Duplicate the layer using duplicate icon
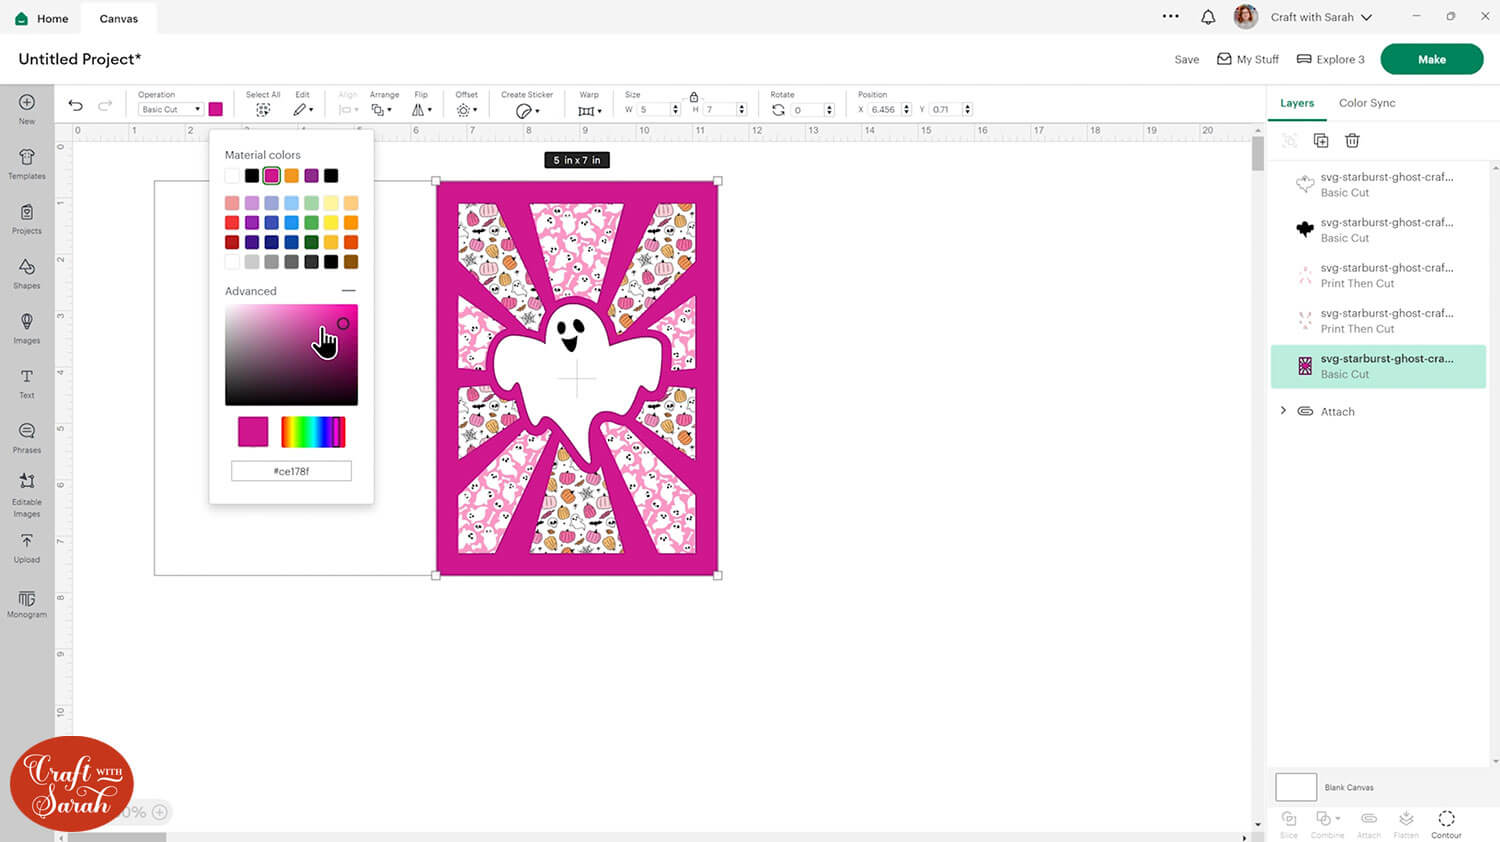 [x=1320, y=141]
